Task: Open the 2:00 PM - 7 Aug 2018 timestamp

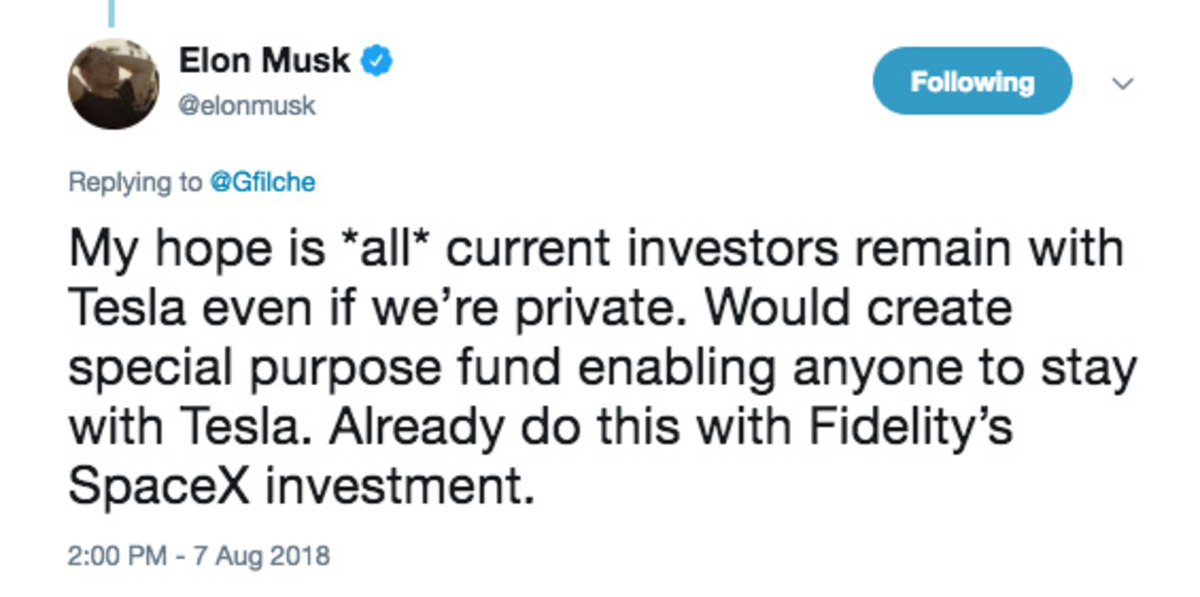Action: click(x=197, y=553)
